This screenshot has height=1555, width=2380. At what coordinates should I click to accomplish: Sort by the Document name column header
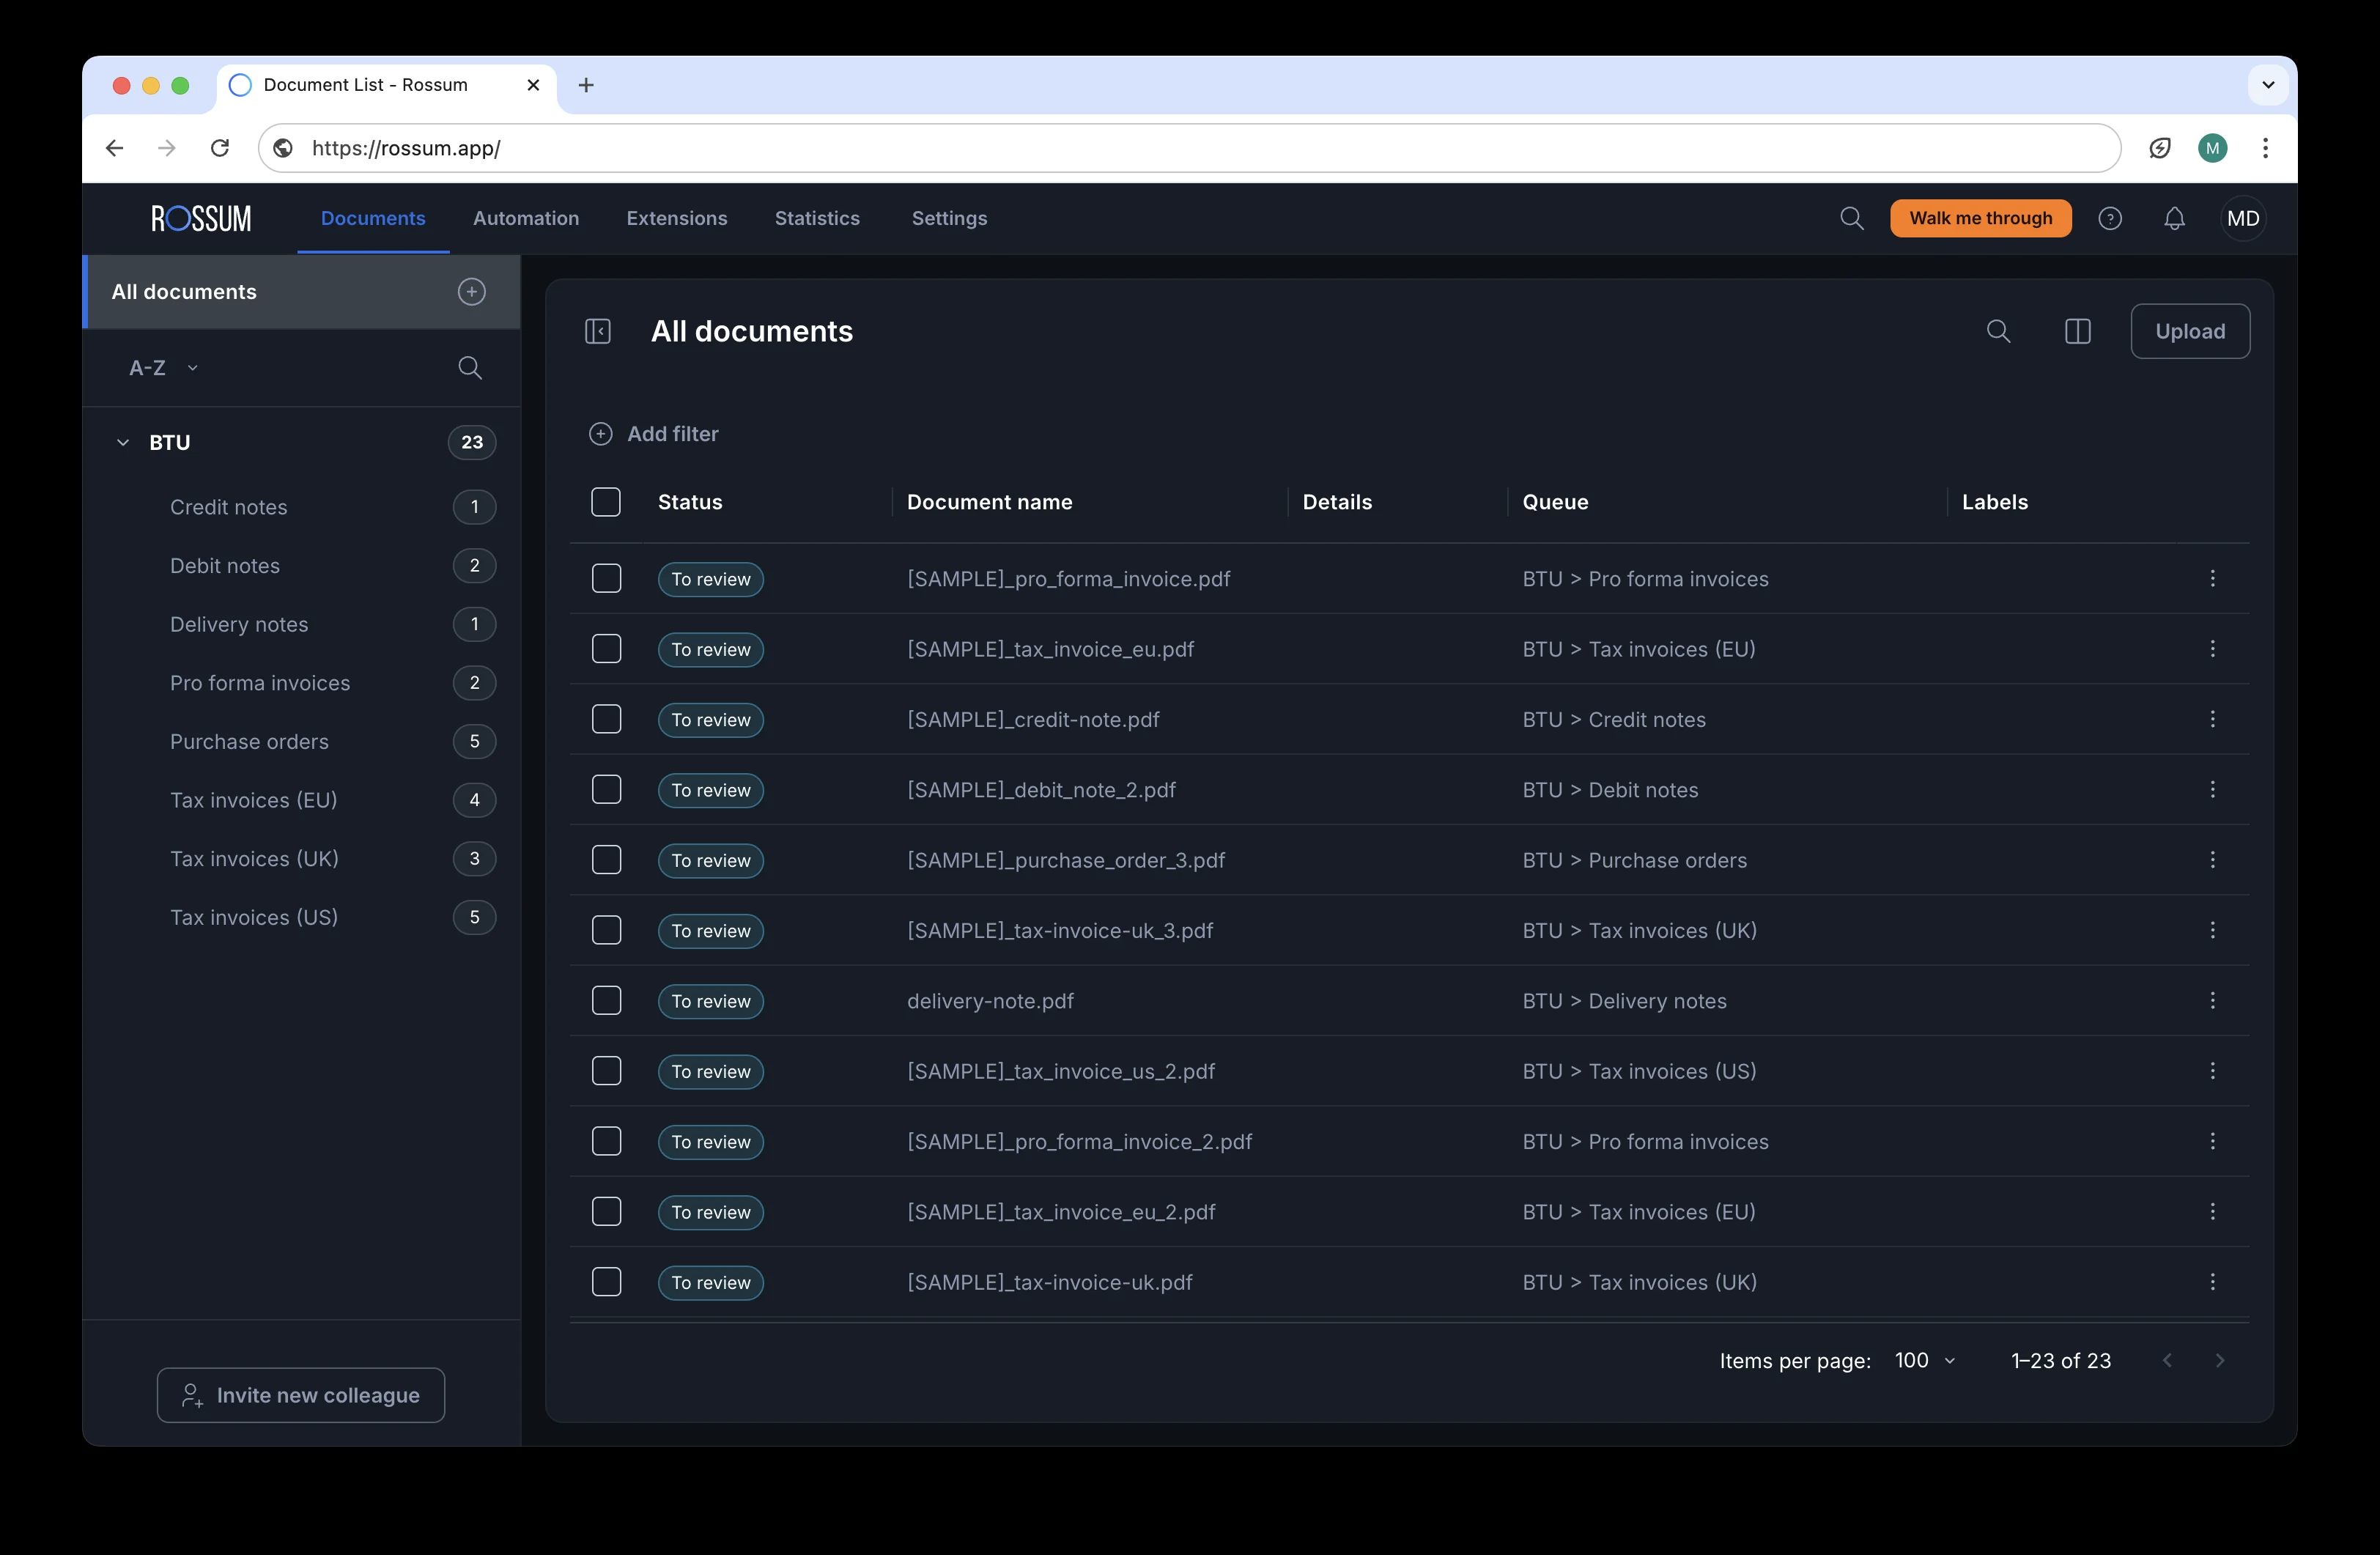click(x=989, y=502)
